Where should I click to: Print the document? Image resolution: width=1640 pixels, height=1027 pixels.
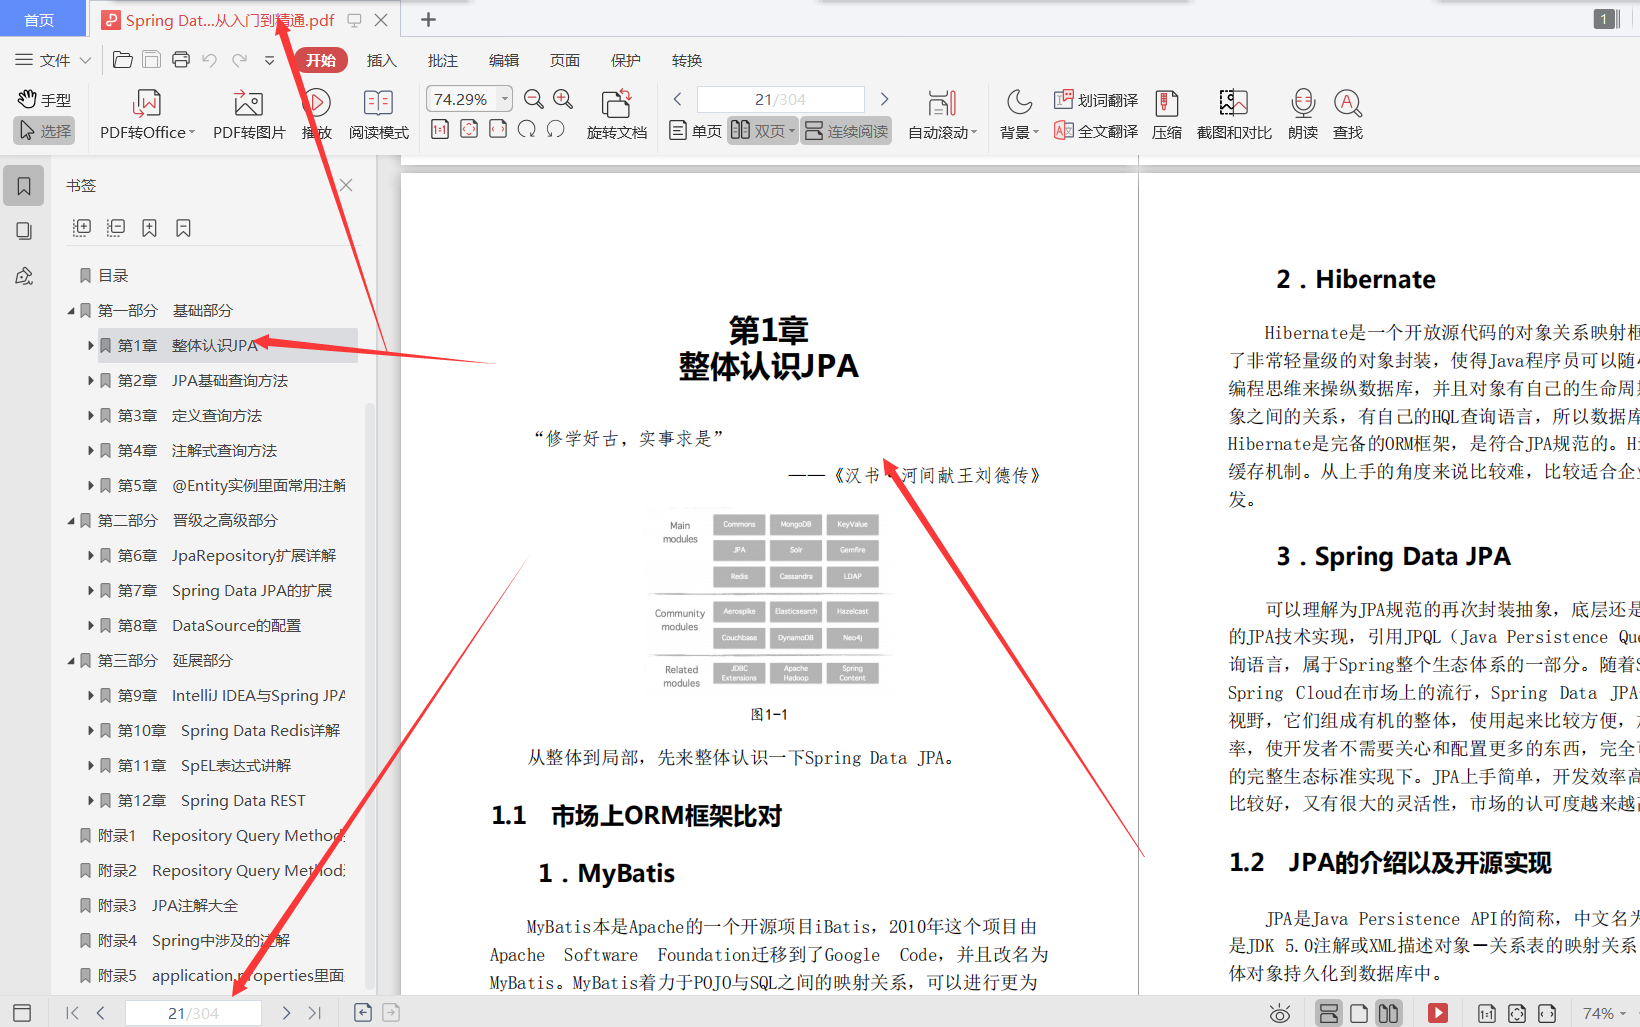(x=181, y=60)
